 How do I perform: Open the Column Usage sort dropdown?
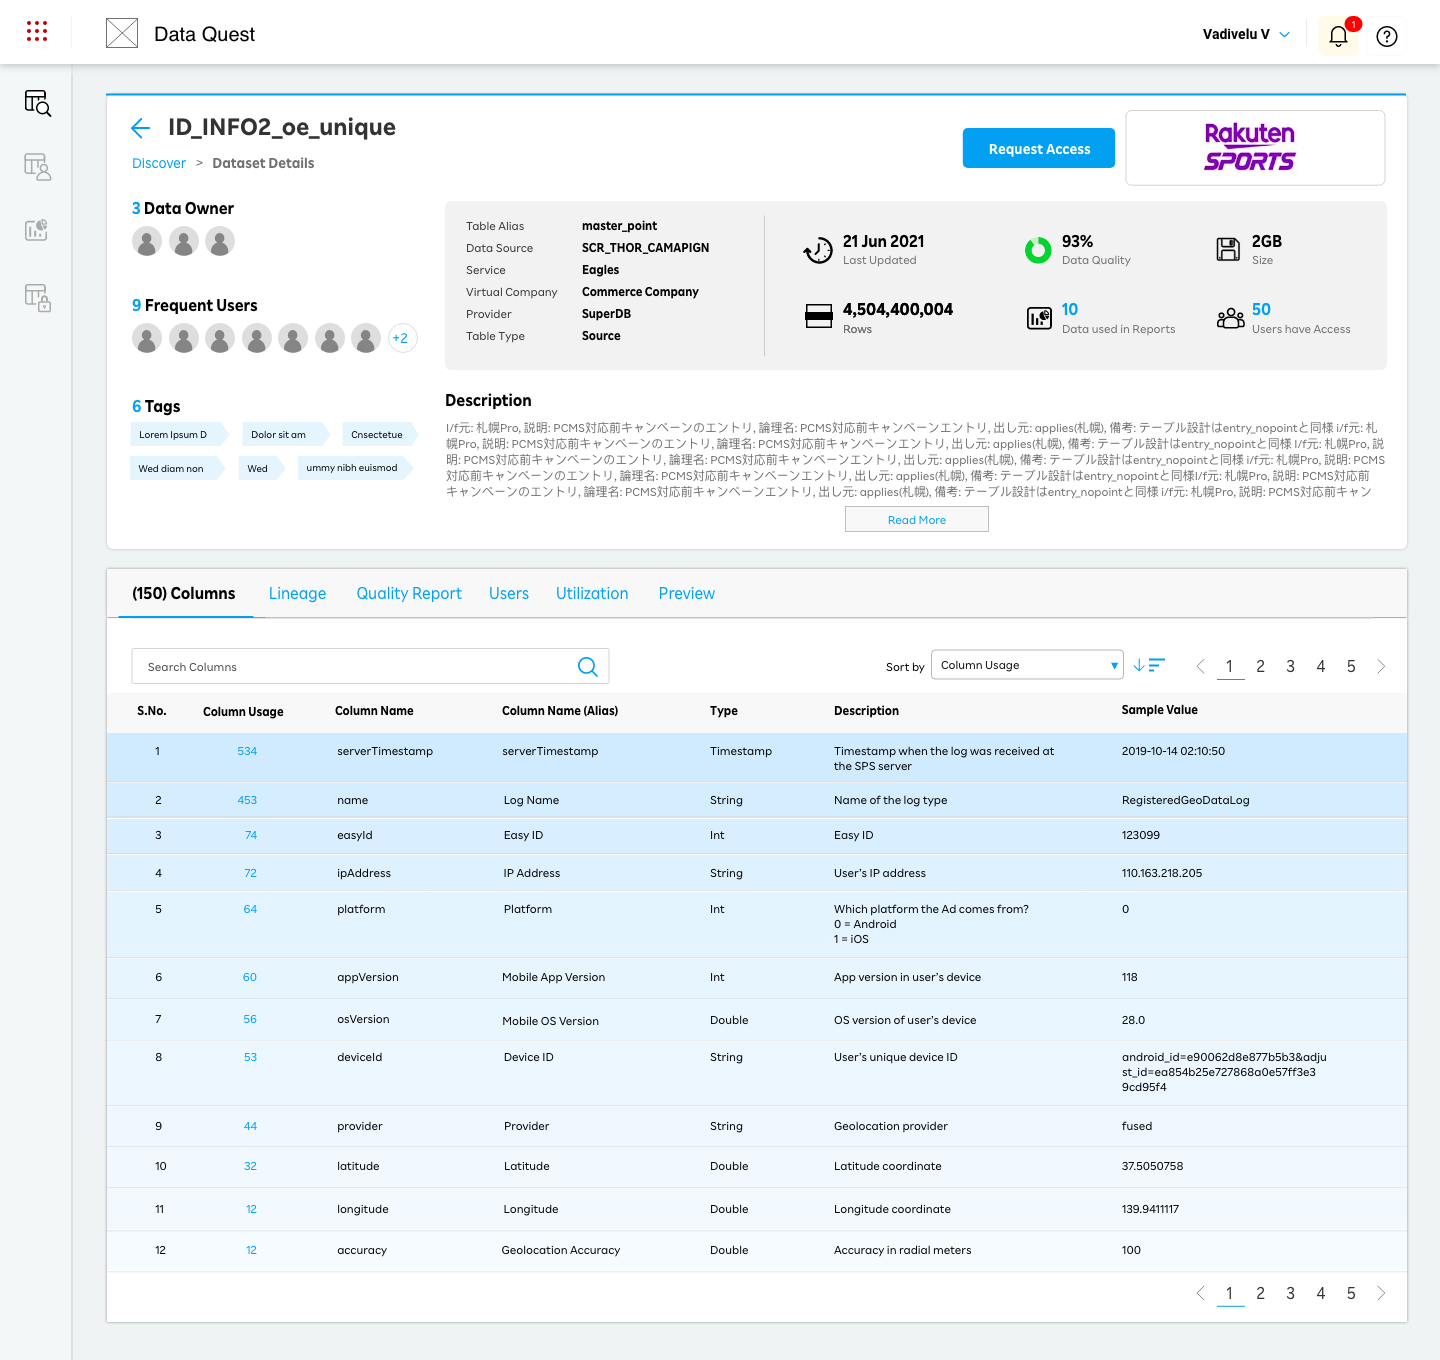tap(1027, 665)
